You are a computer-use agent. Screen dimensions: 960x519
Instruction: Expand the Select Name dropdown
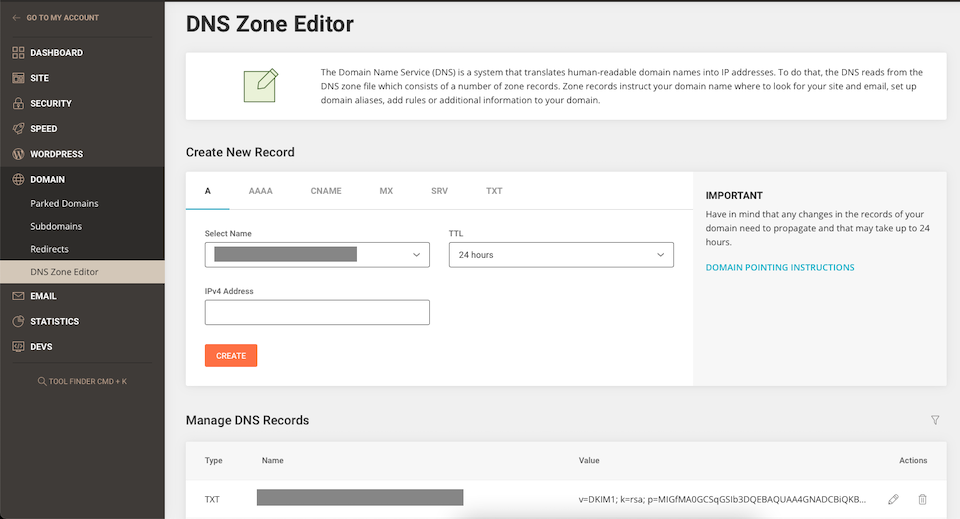point(317,255)
